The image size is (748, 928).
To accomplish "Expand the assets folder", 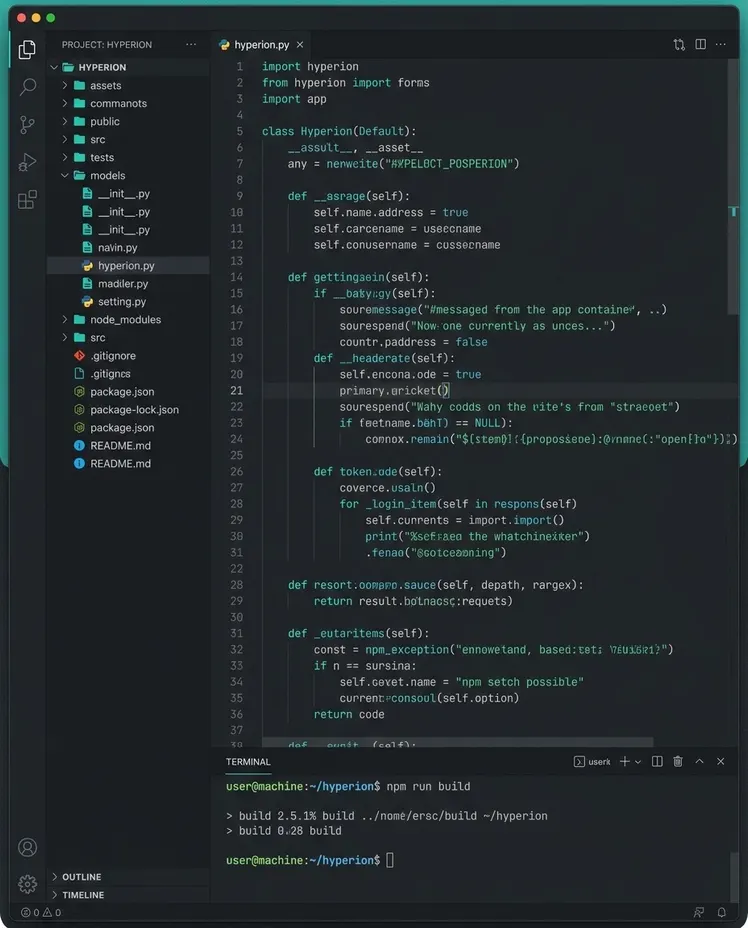I will click(x=65, y=85).
